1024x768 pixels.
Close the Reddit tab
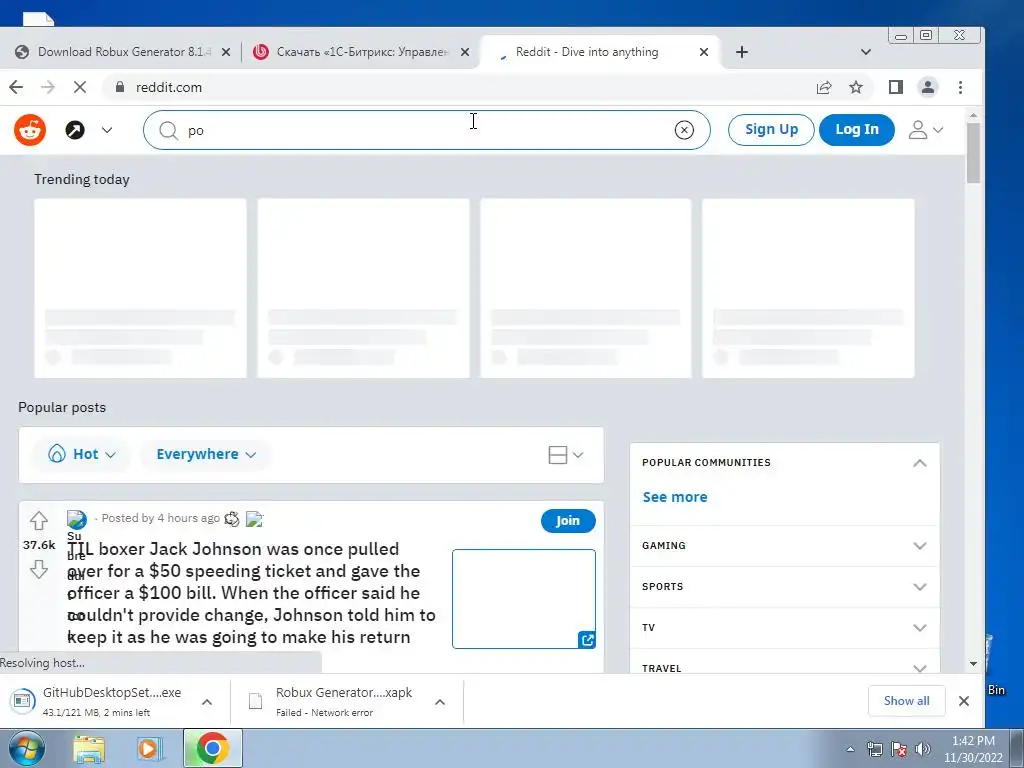704,52
